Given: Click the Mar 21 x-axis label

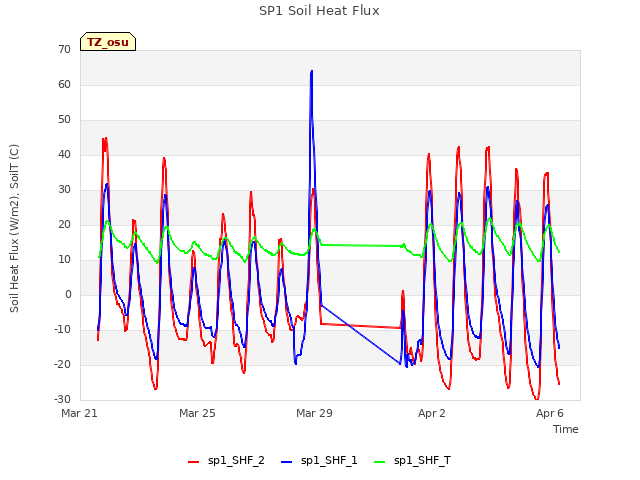Looking at the screenshot, I should coord(79,413).
